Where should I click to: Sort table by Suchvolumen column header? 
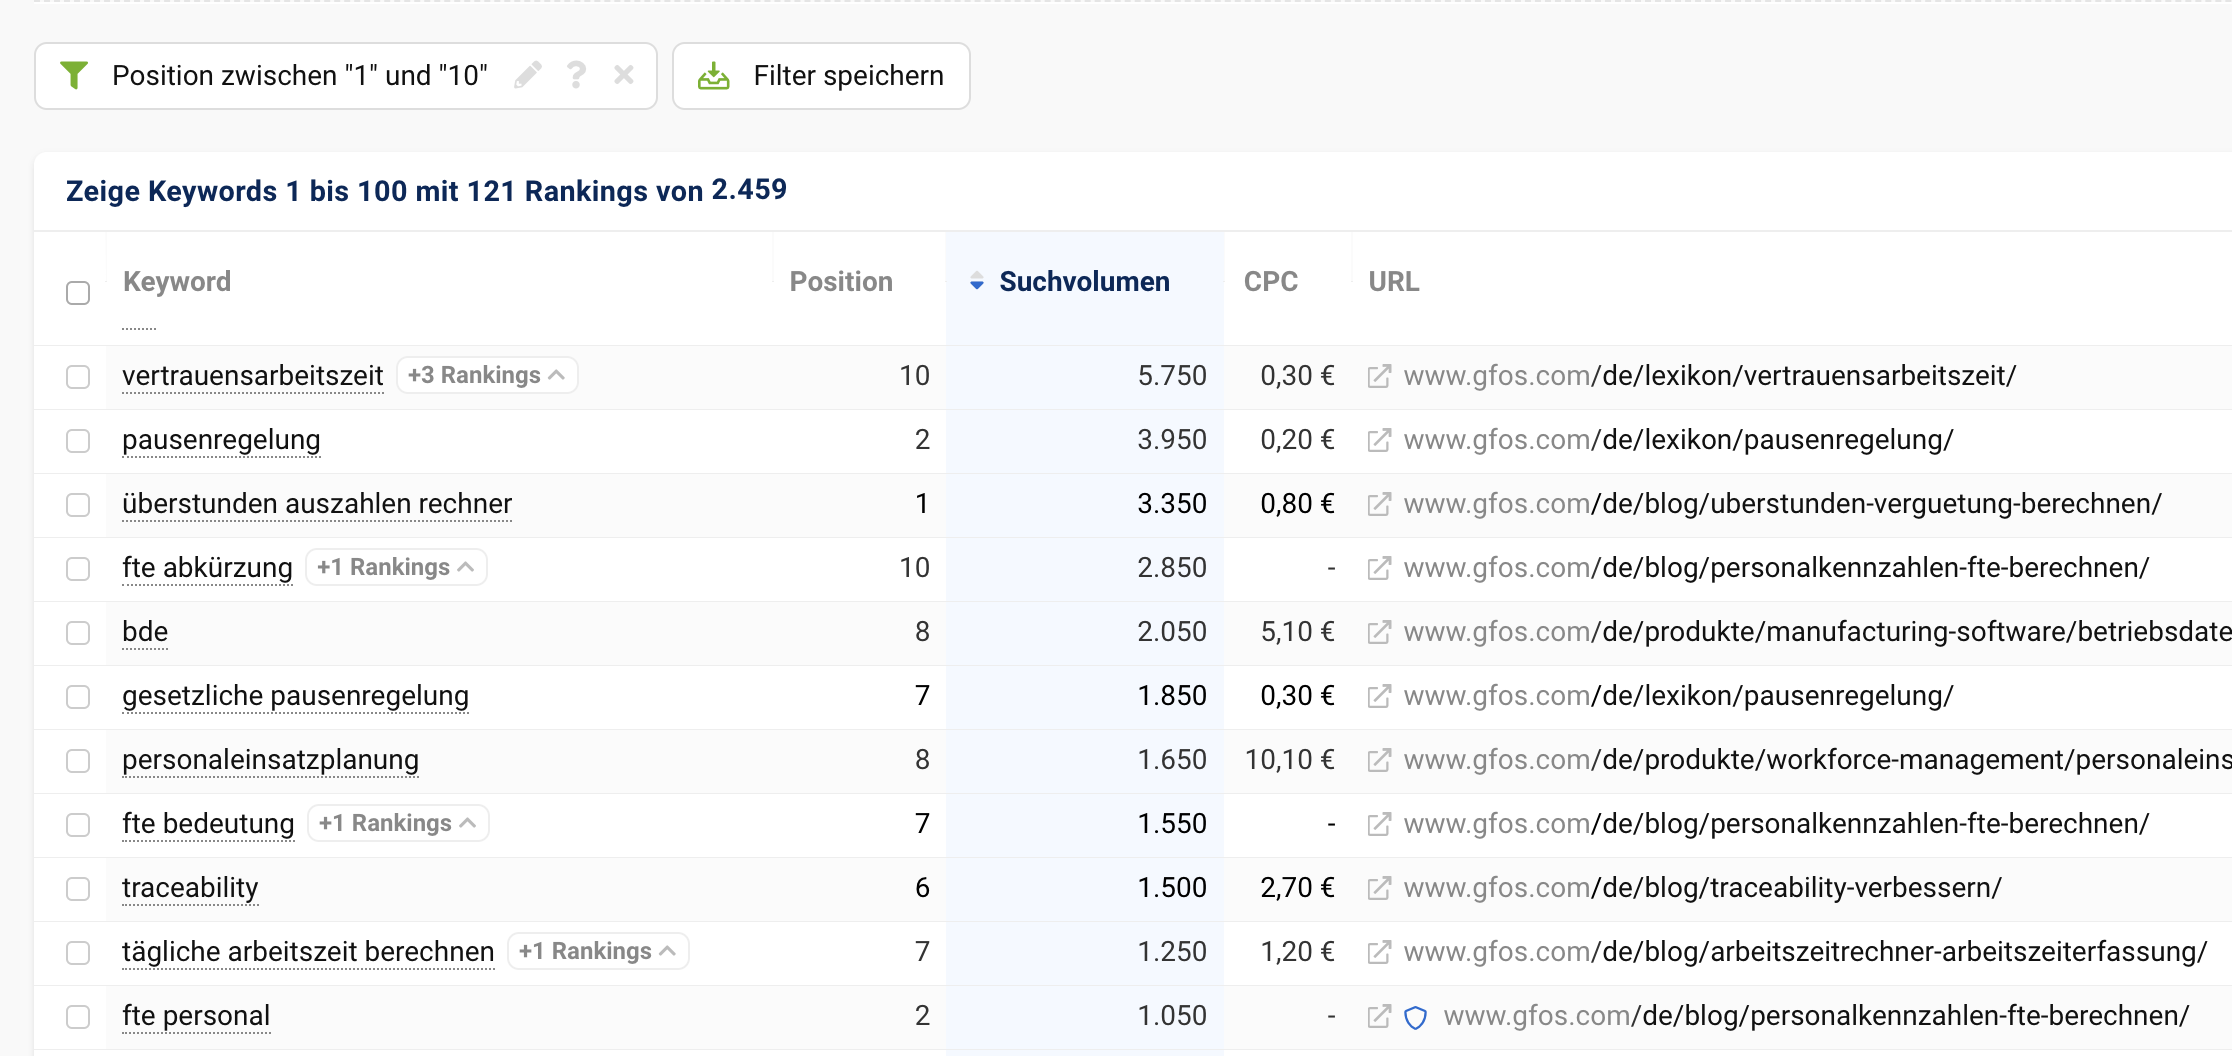(x=1084, y=282)
